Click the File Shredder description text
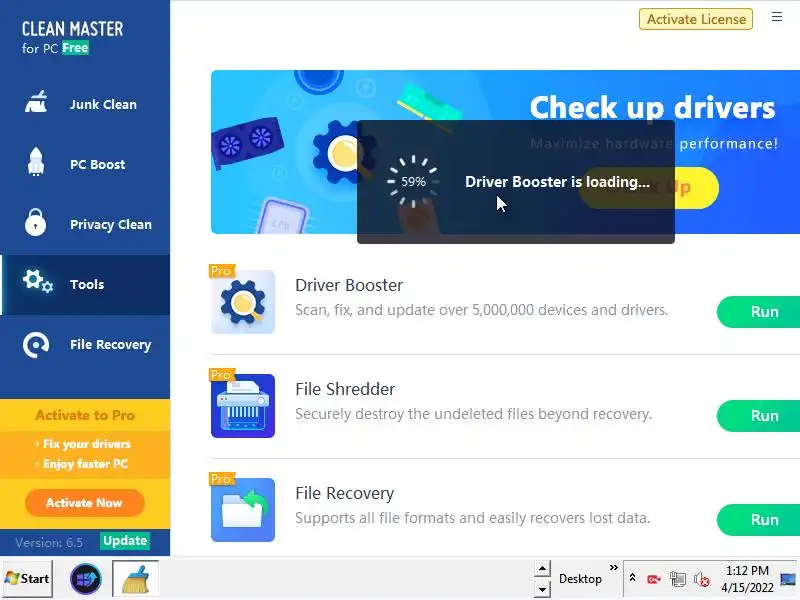The height and width of the screenshot is (600, 800). click(x=473, y=414)
